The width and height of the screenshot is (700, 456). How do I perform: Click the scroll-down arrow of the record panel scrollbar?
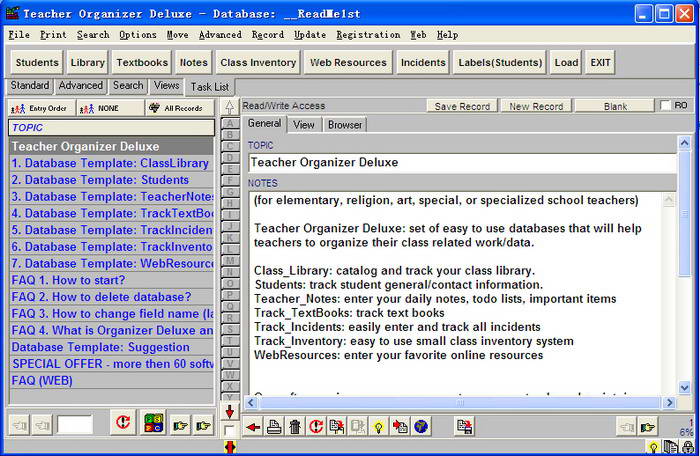pos(684,387)
